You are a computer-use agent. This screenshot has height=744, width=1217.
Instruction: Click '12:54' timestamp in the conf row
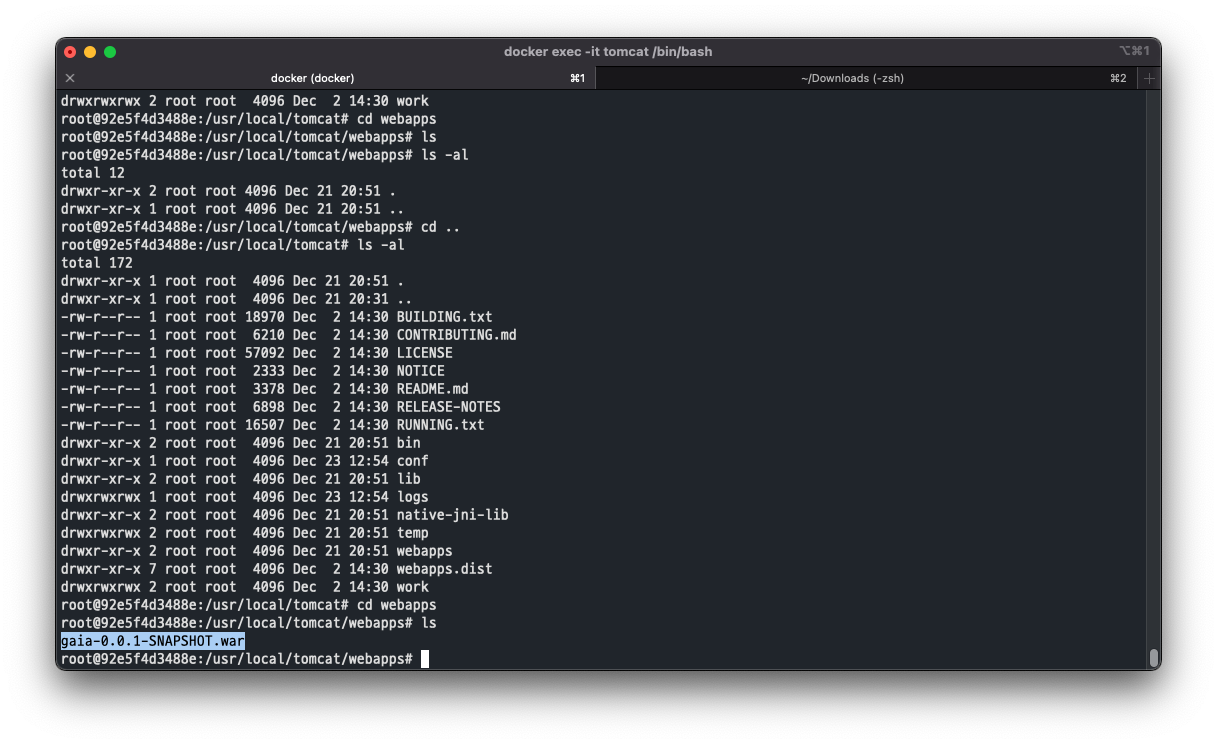(x=368, y=461)
